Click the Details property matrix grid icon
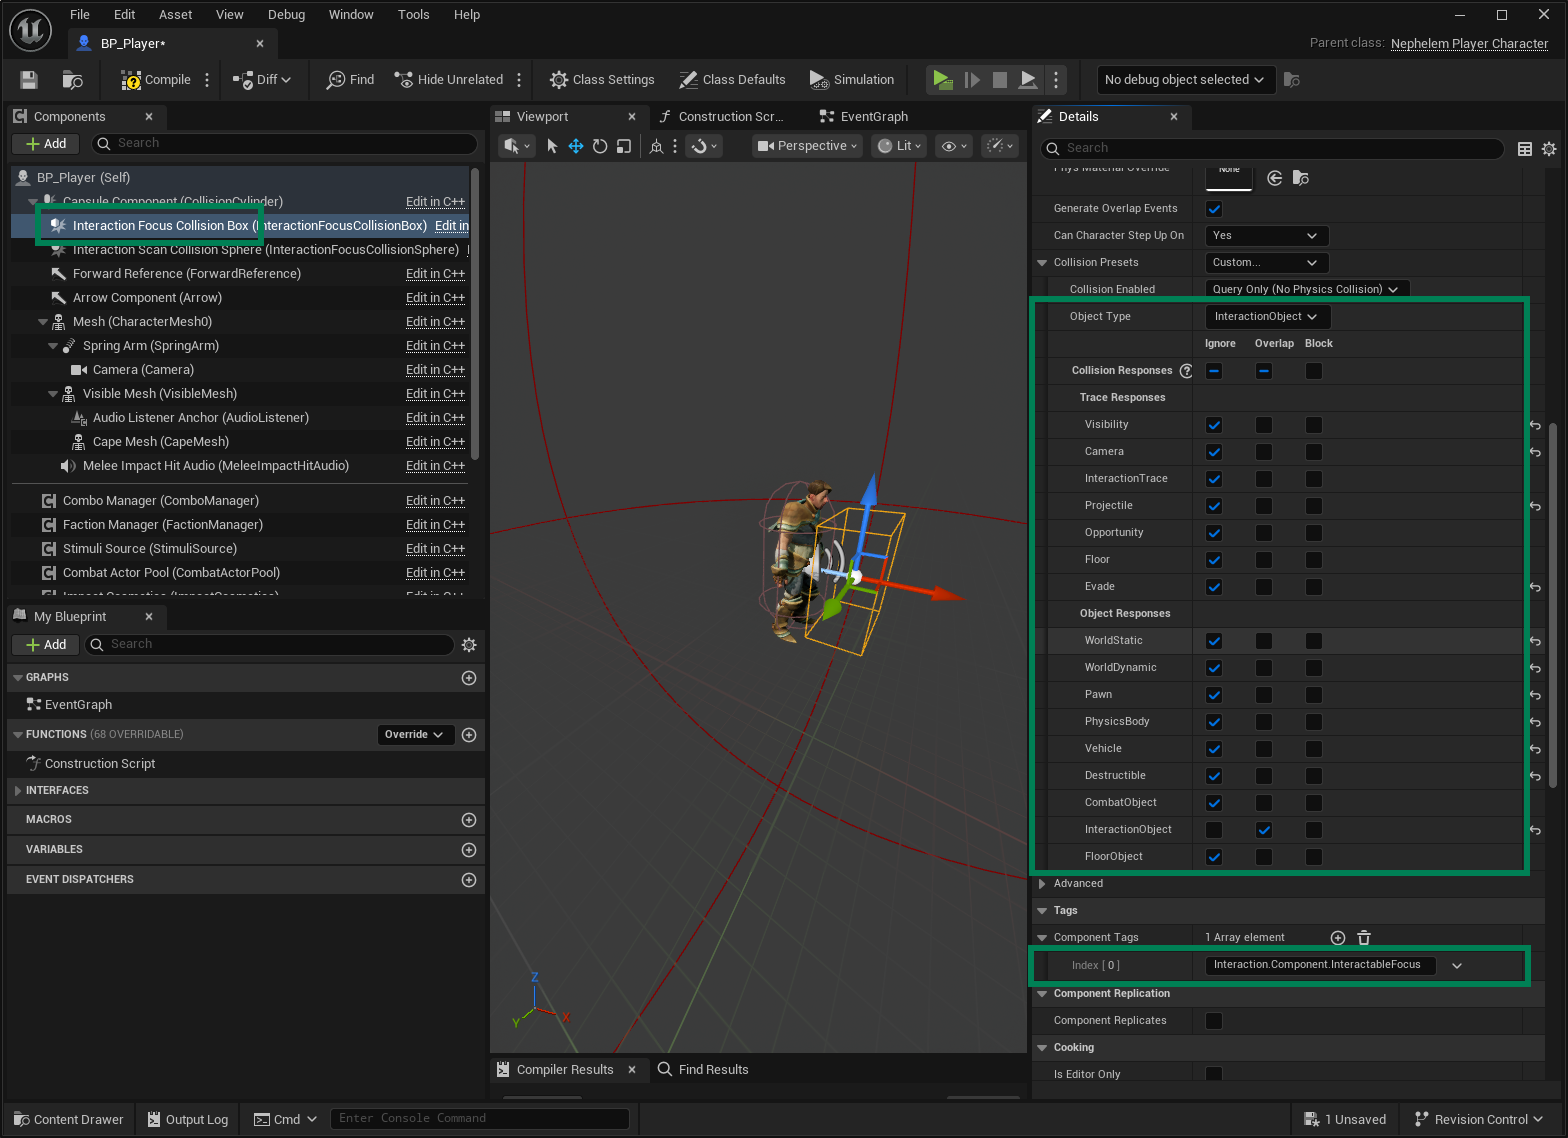1568x1138 pixels. coord(1525,149)
